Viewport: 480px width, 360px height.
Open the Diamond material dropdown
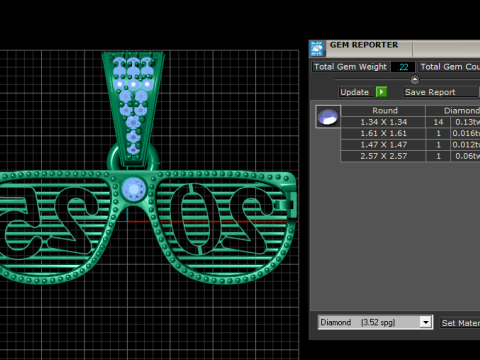tap(375, 322)
